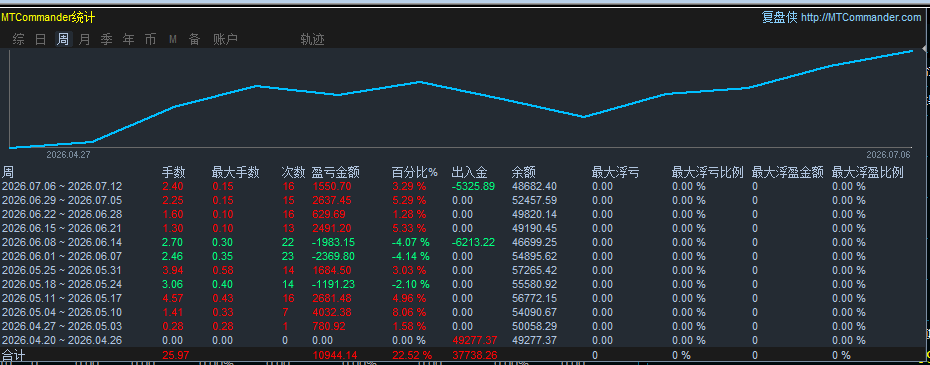Click the 余额 column header
The height and width of the screenshot is (365, 930).
pos(524,173)
